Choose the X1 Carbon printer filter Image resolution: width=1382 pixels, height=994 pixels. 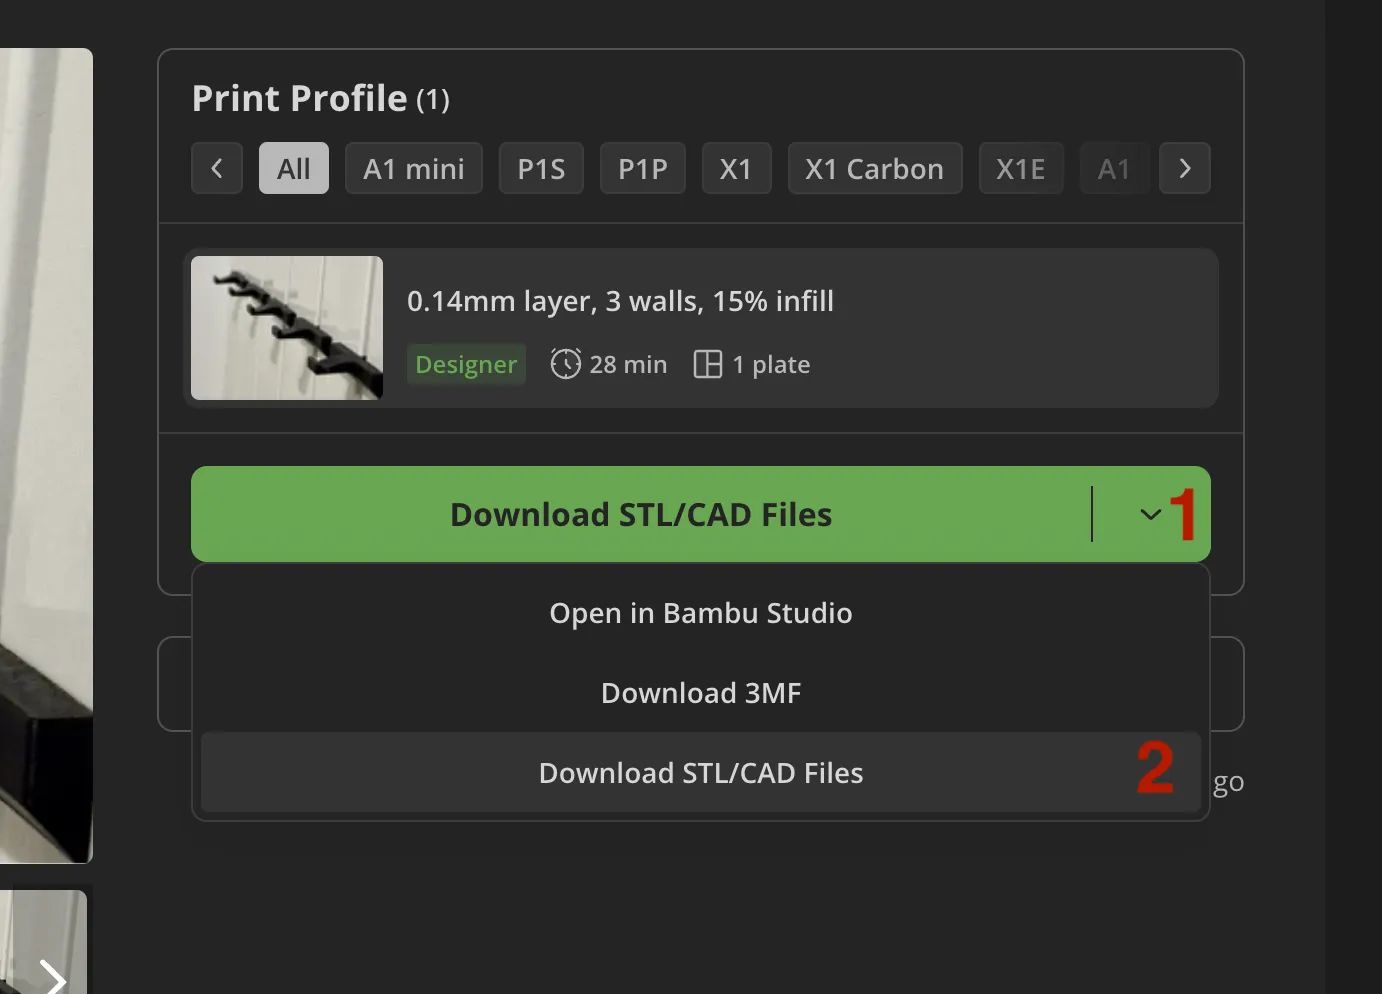(x=875, y=168)
